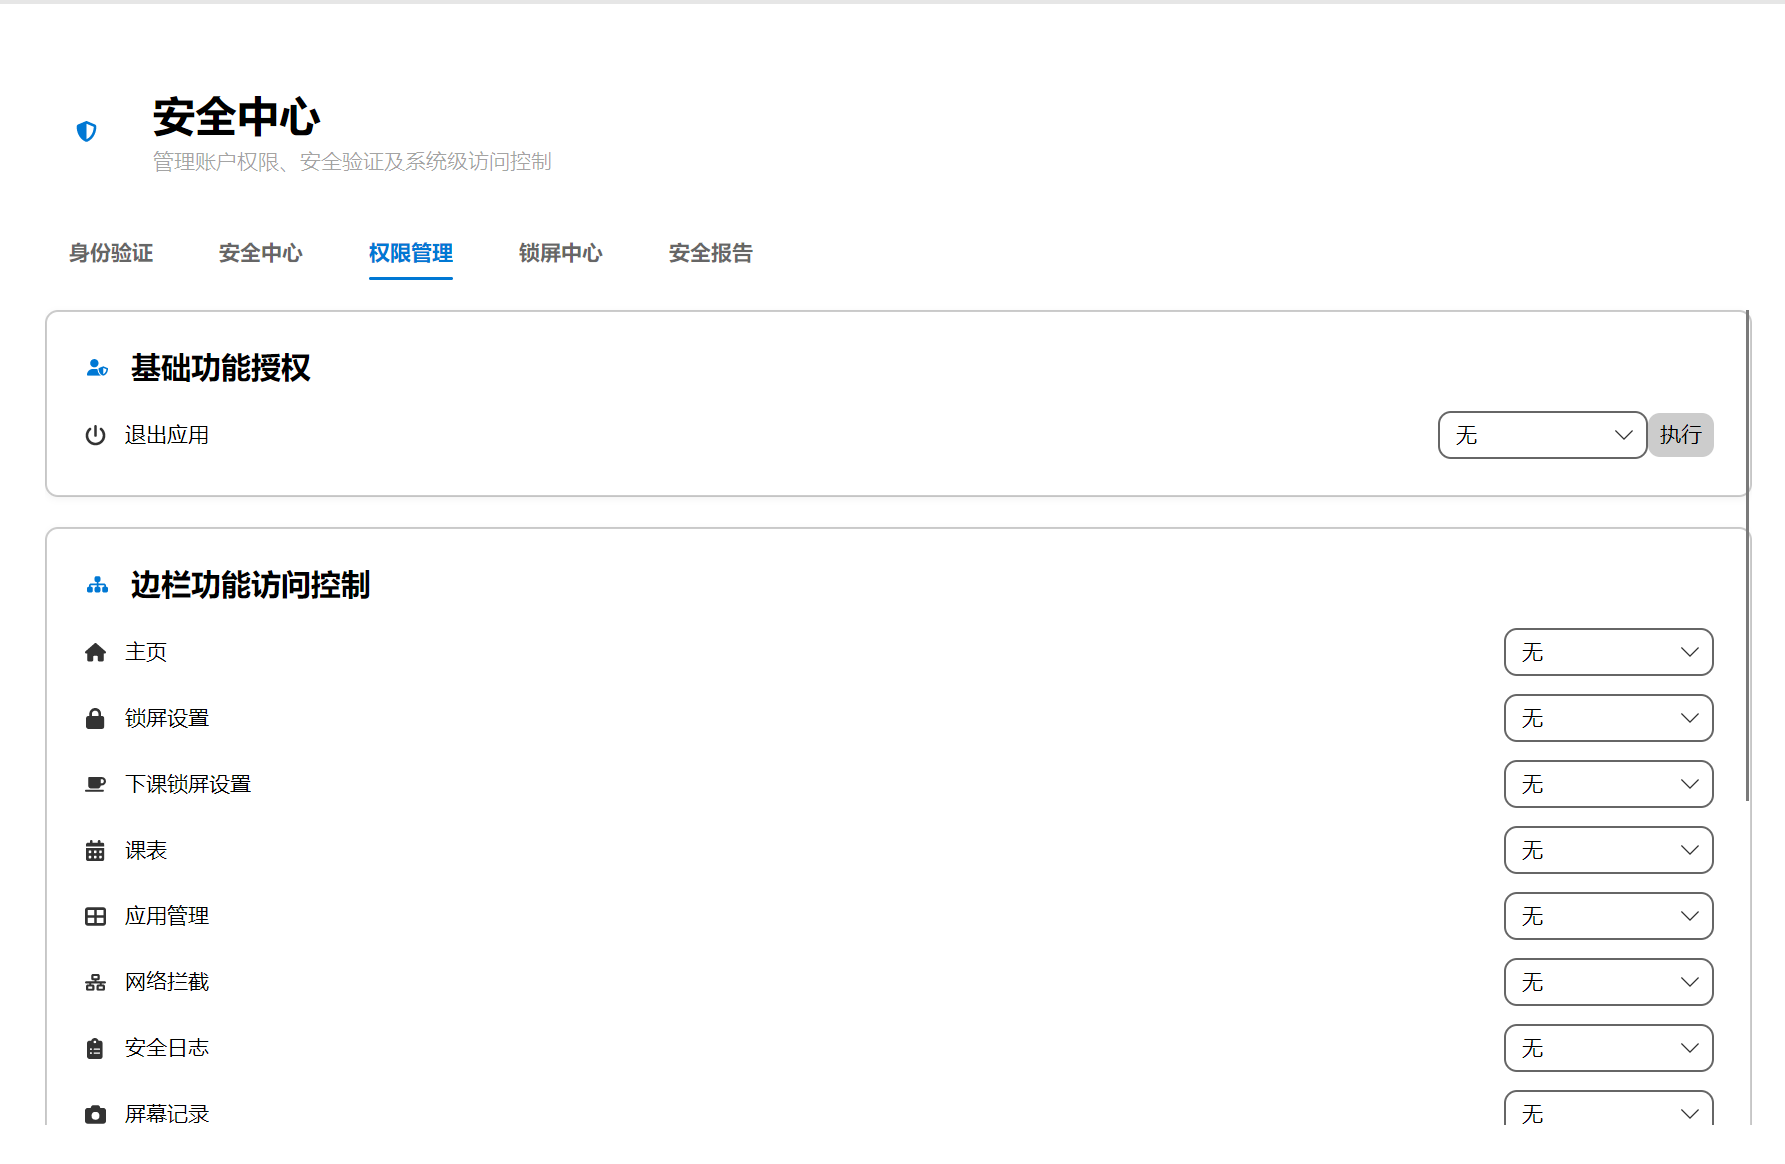The image size is (1785, 1164).
Task: Open the 课表 access level dropdown
Action: pyautogui.click(x=1608, y=849)
